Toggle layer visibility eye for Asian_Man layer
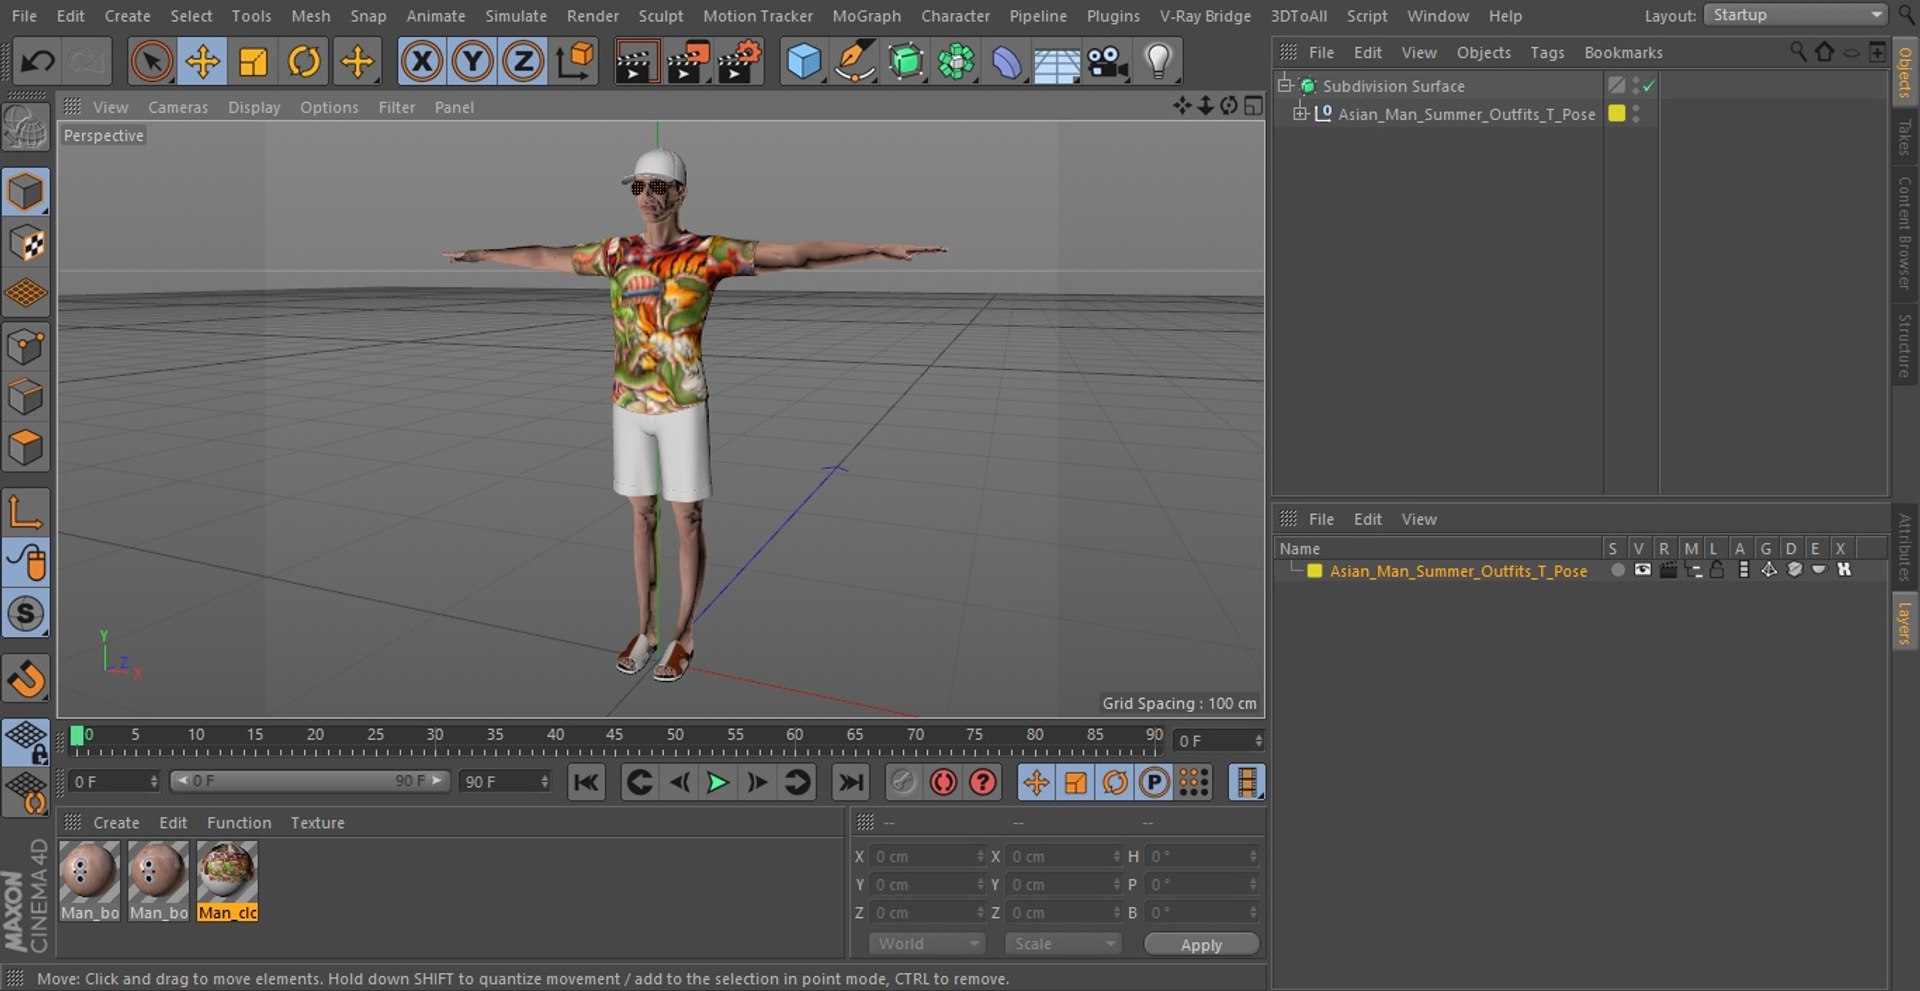This screenshot has width=1920, height=991. click(x=1642, y=570)
